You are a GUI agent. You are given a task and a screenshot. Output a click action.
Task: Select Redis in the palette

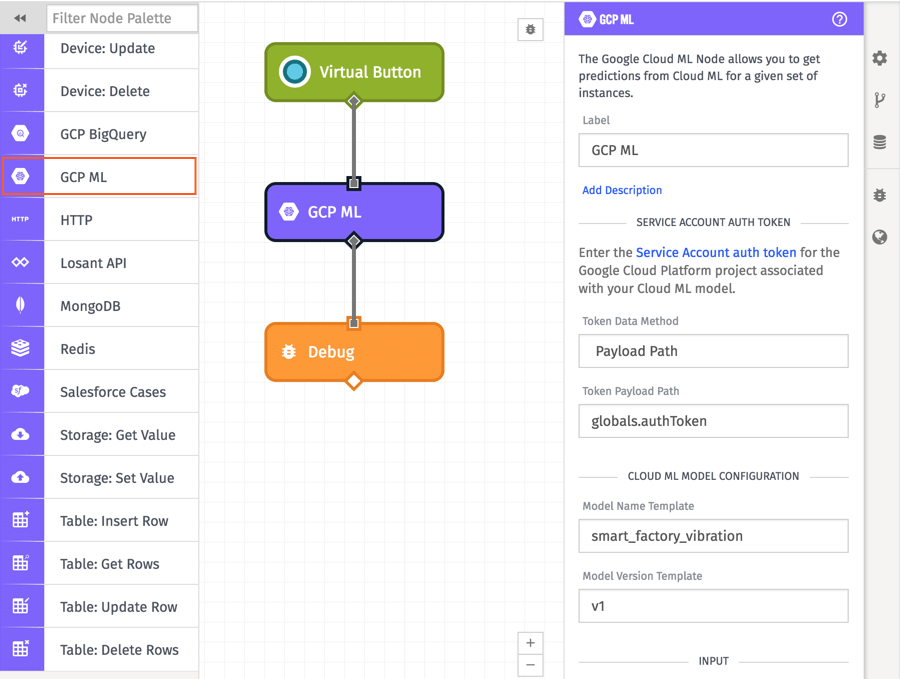pos(77,349)
